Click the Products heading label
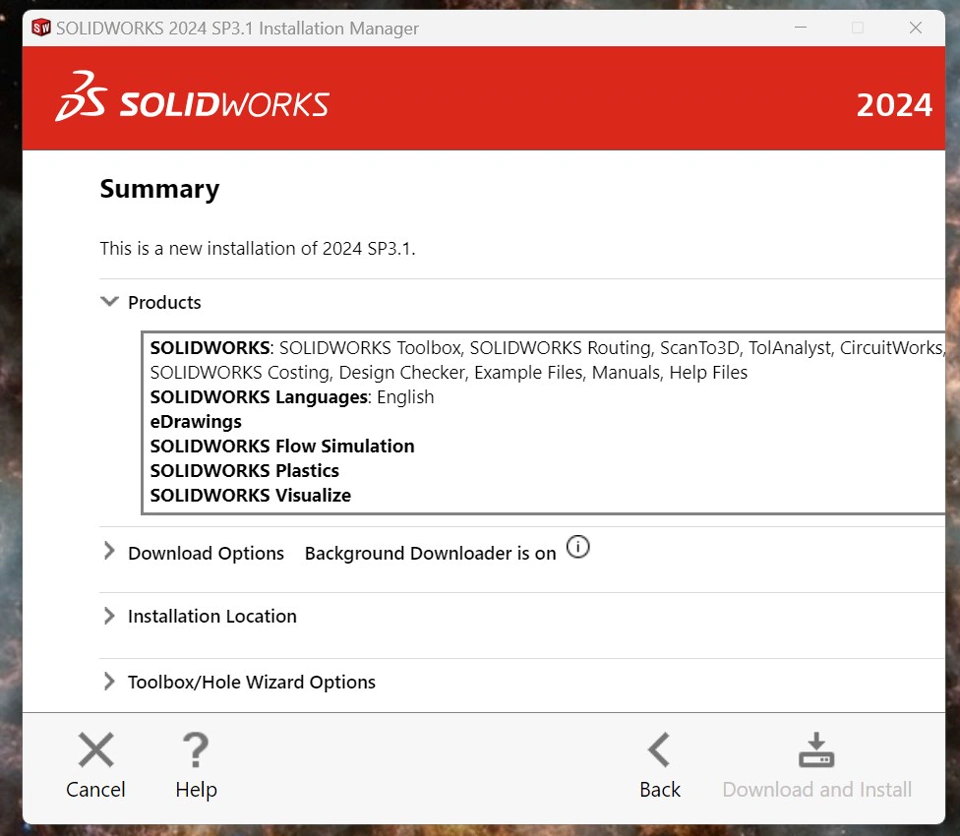 pyautogui.click(x=164, y=303)
